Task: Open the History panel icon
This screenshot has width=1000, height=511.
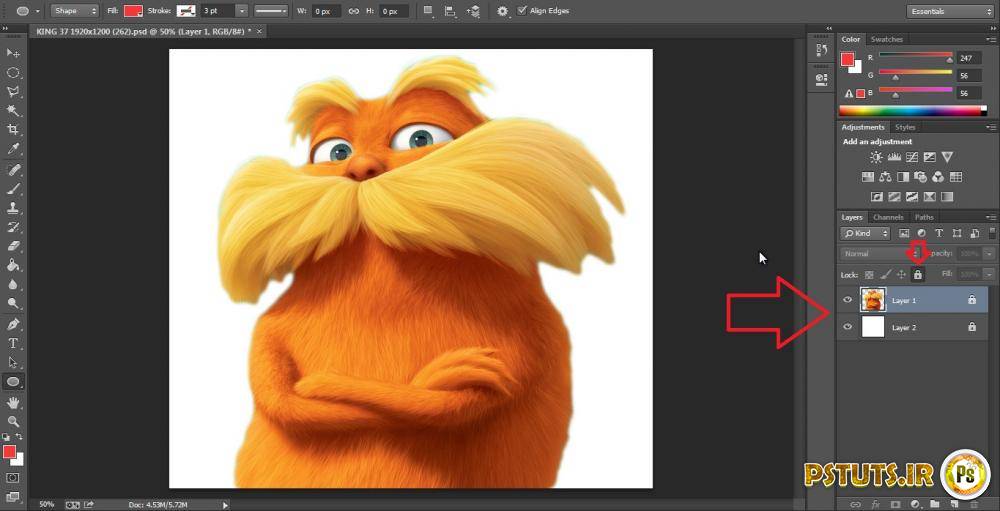Action: [x=821, y=50]
